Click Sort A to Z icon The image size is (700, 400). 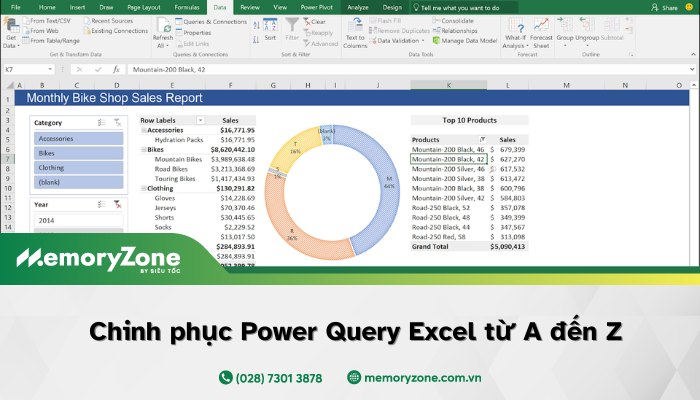[256, 25]
